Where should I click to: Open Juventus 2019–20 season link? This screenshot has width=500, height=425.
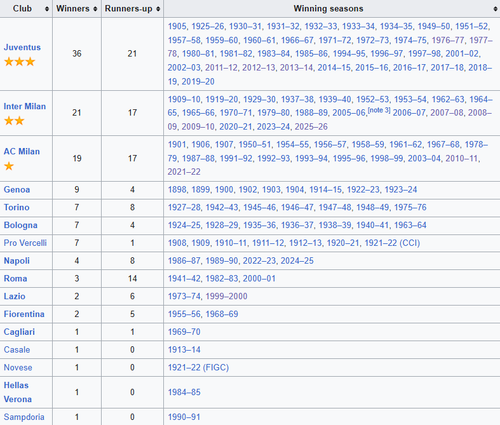click(x=198, y=82)
